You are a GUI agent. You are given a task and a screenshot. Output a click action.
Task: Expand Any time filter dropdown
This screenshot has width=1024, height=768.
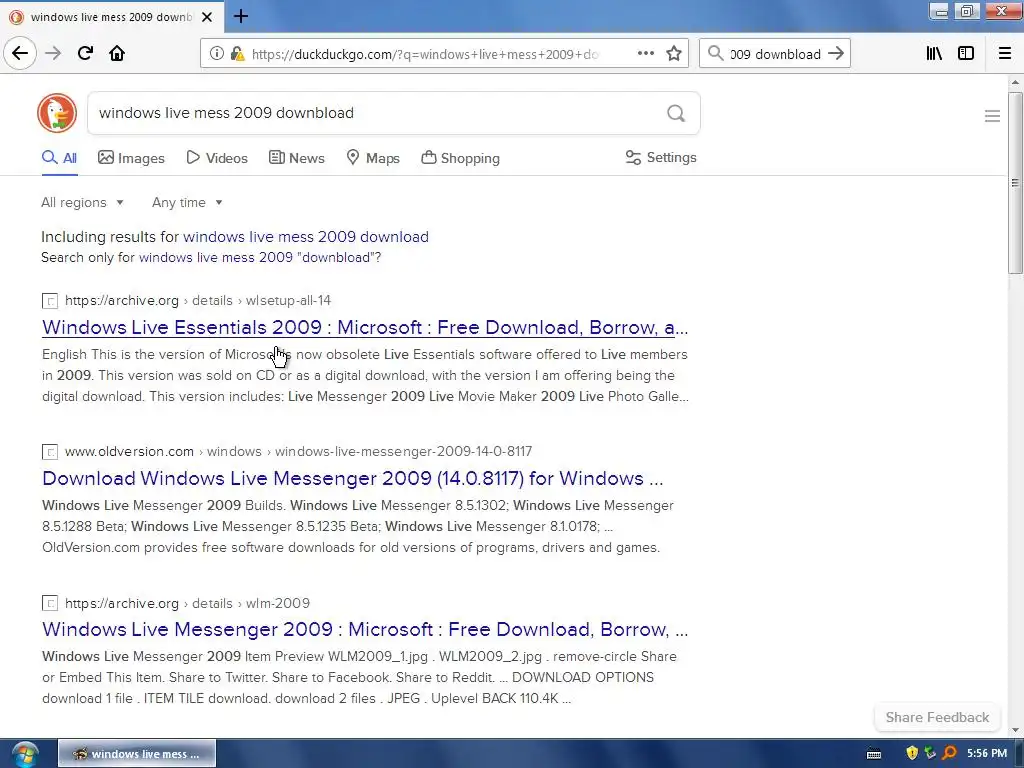(x=187, y=202)
